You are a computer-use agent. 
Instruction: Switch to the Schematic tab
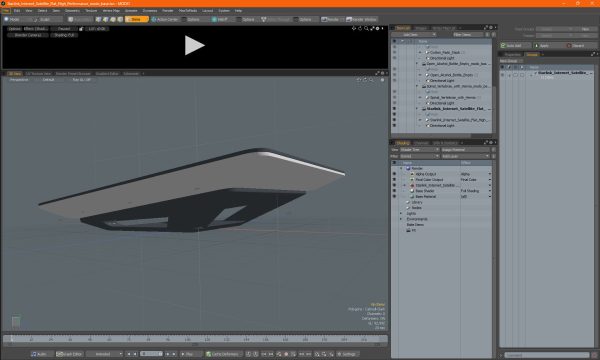pos(131,73)
